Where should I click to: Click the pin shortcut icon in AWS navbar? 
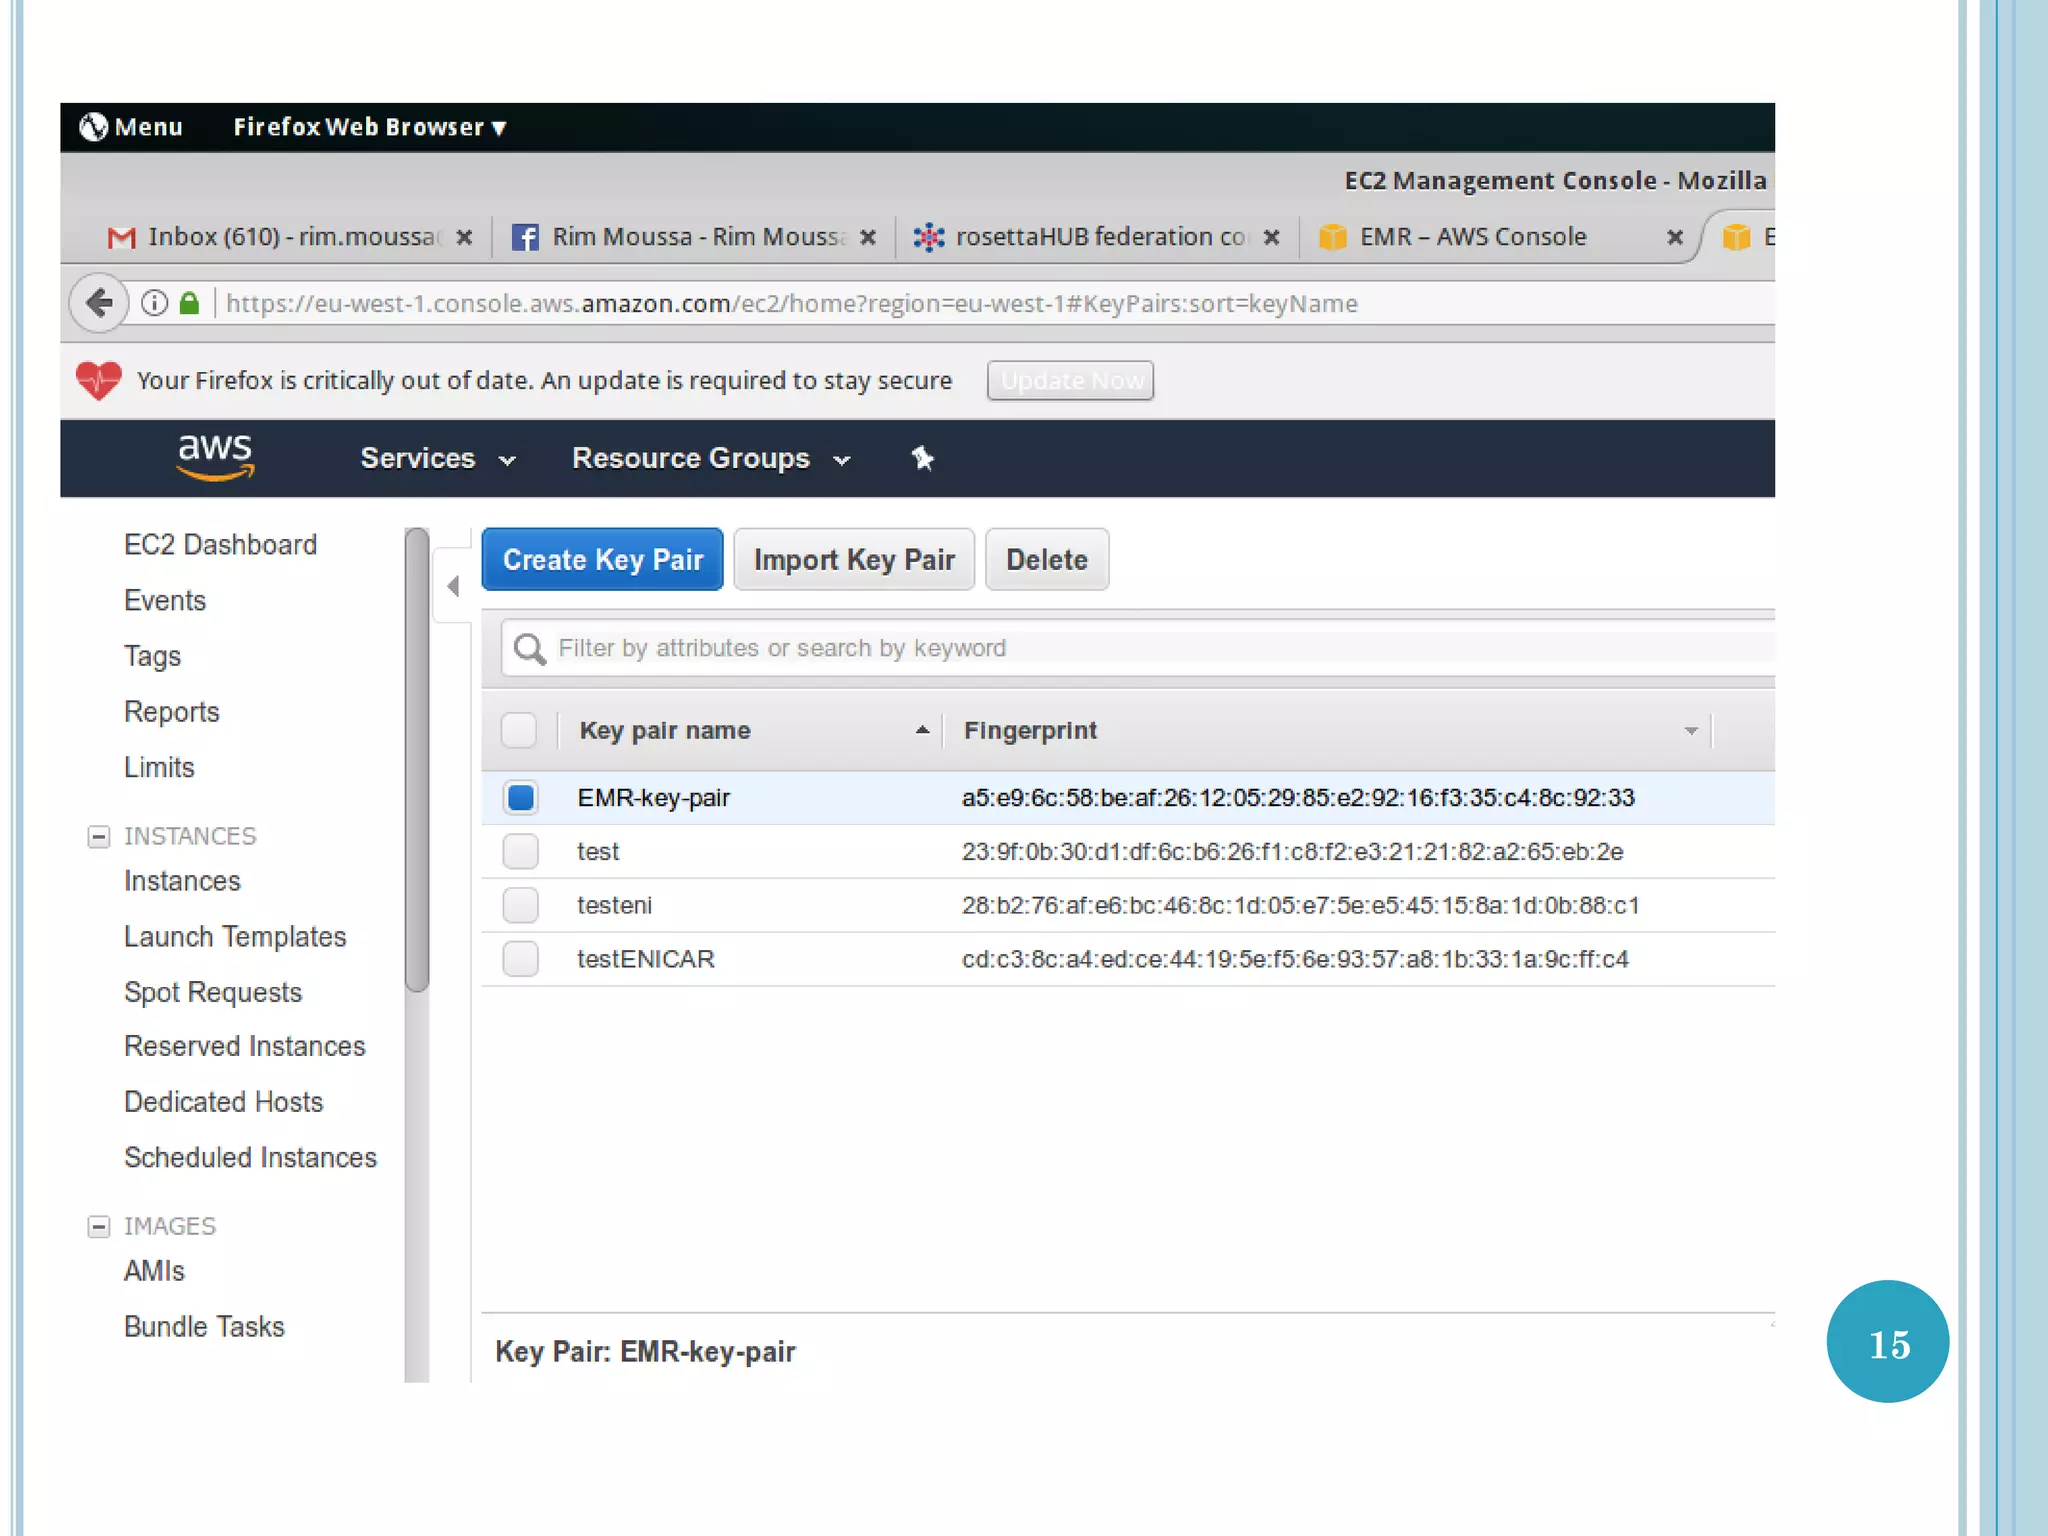click(x=922, y=458)
